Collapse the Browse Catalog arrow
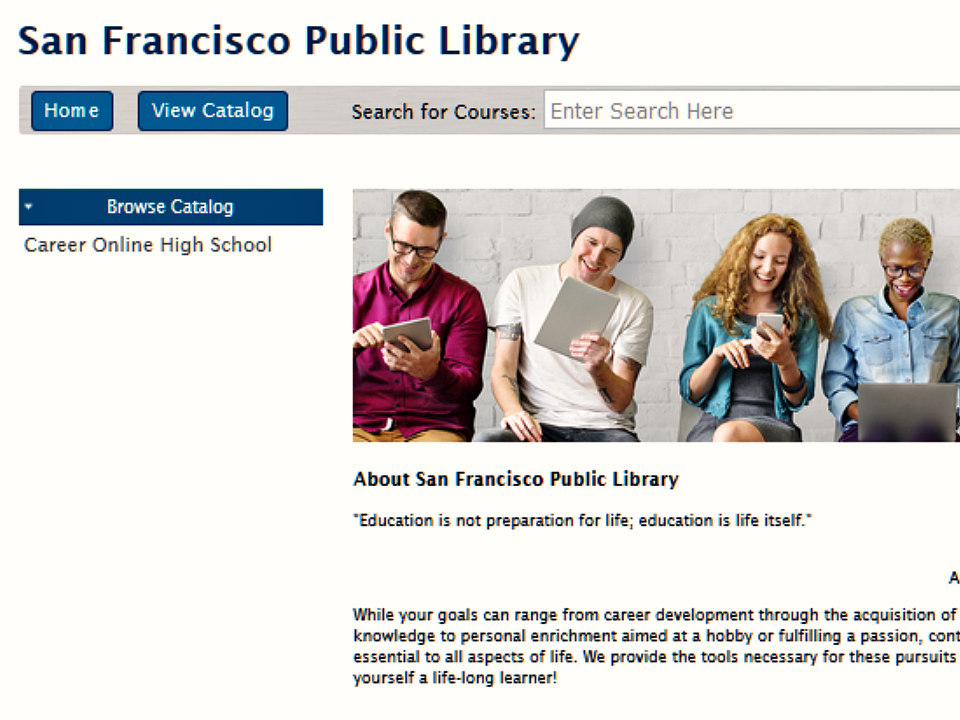This screenshot has height=720, width=960. click(x=28, y=207)
